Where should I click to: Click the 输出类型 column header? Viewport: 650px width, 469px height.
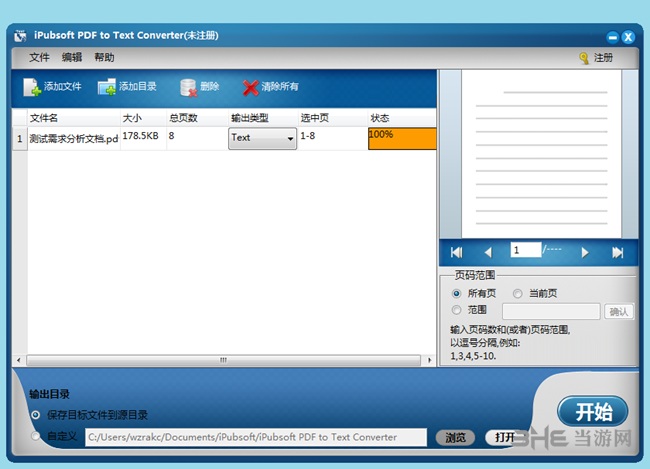pos(263,118)
